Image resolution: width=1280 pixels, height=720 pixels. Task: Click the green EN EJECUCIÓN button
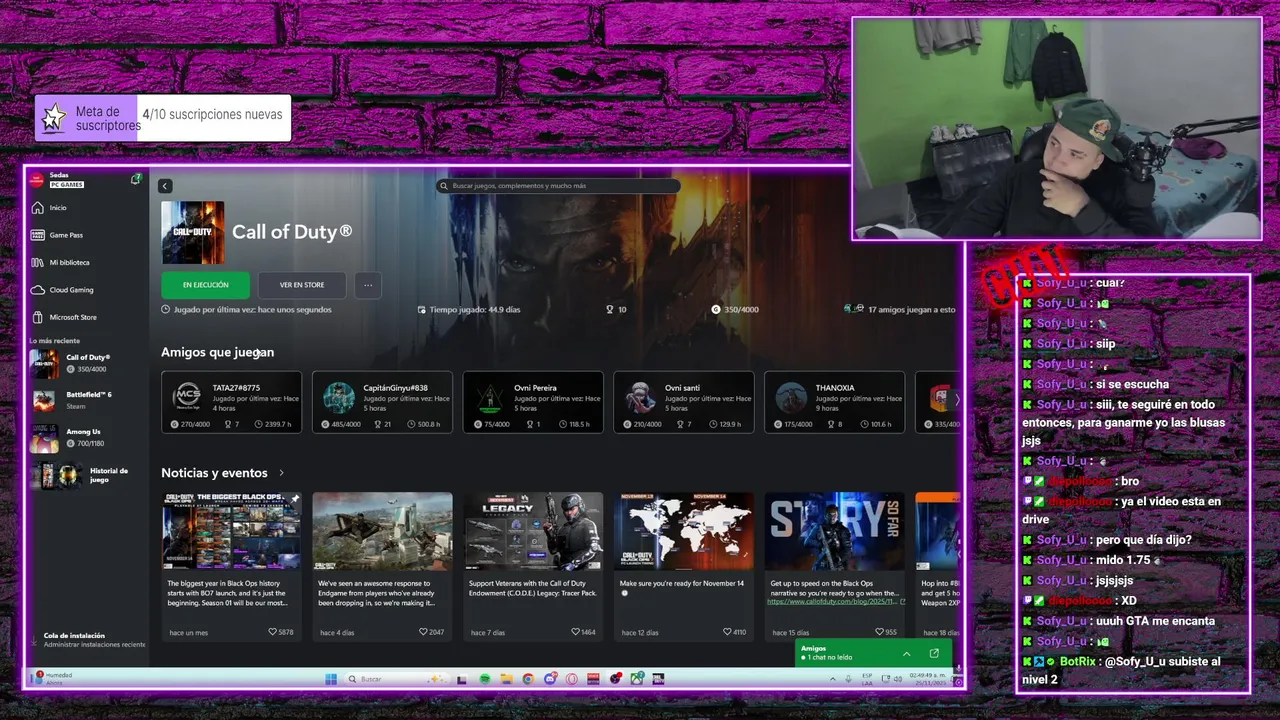[205, 285]
